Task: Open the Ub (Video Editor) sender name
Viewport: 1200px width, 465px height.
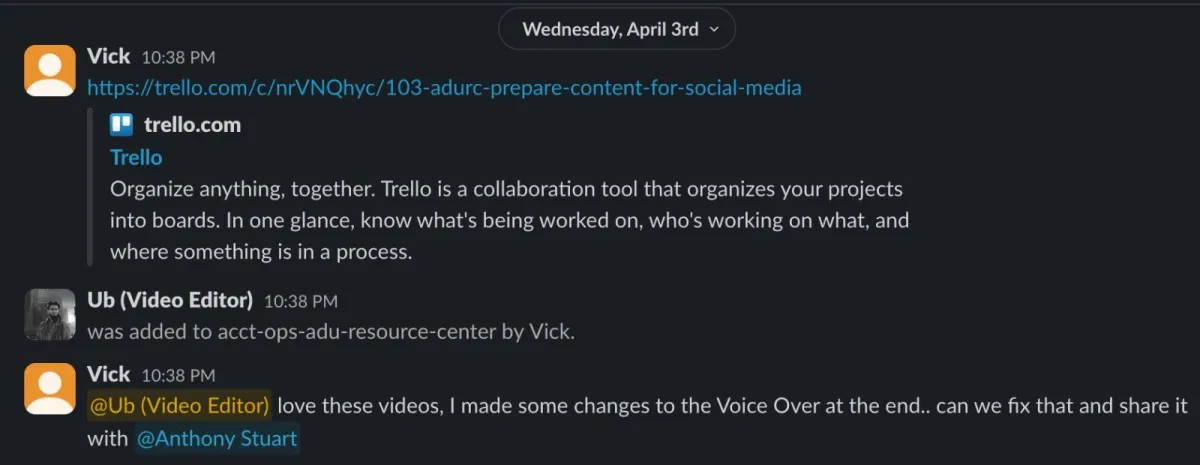Action: [170, 300]
